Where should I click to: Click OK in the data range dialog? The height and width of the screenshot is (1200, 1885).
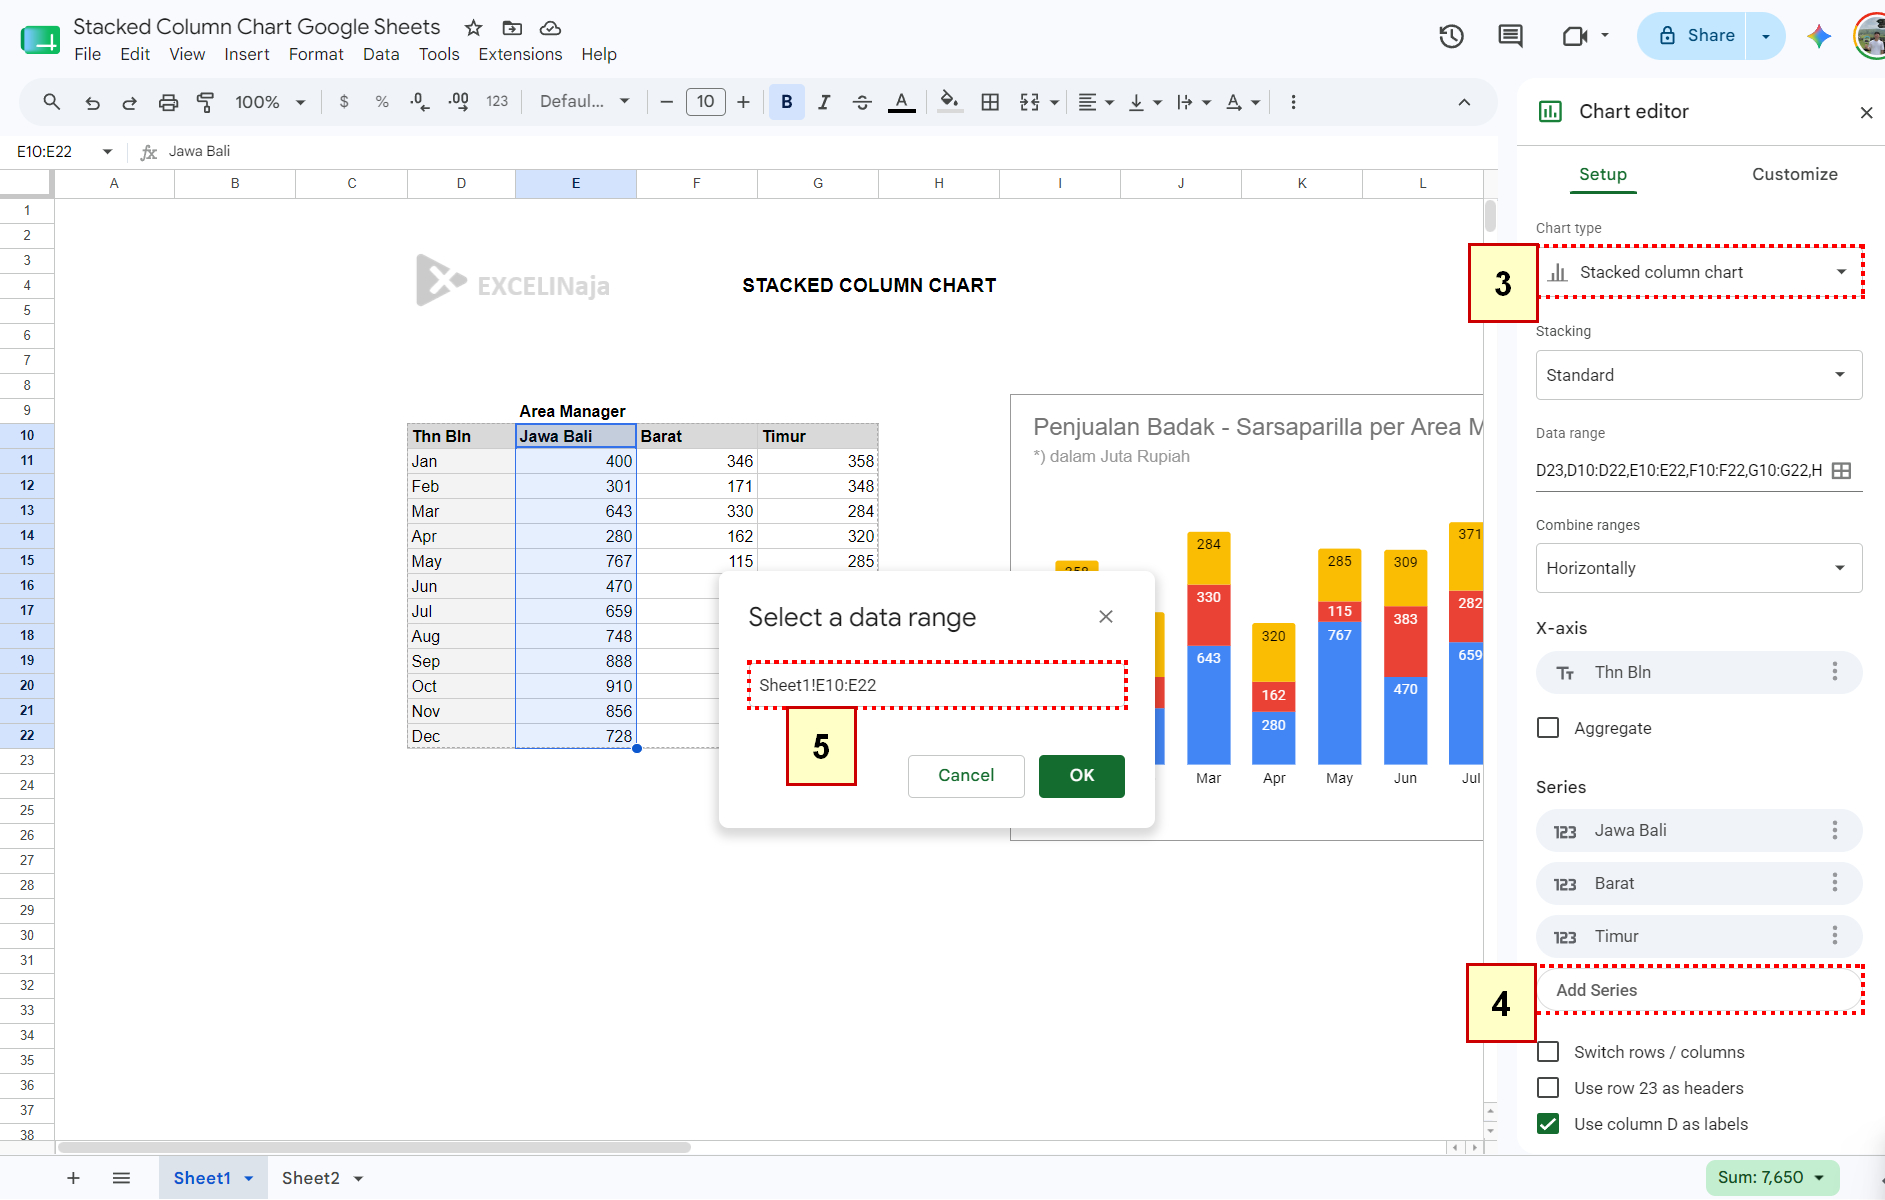pyautogui.click(x=1082, y=776)
